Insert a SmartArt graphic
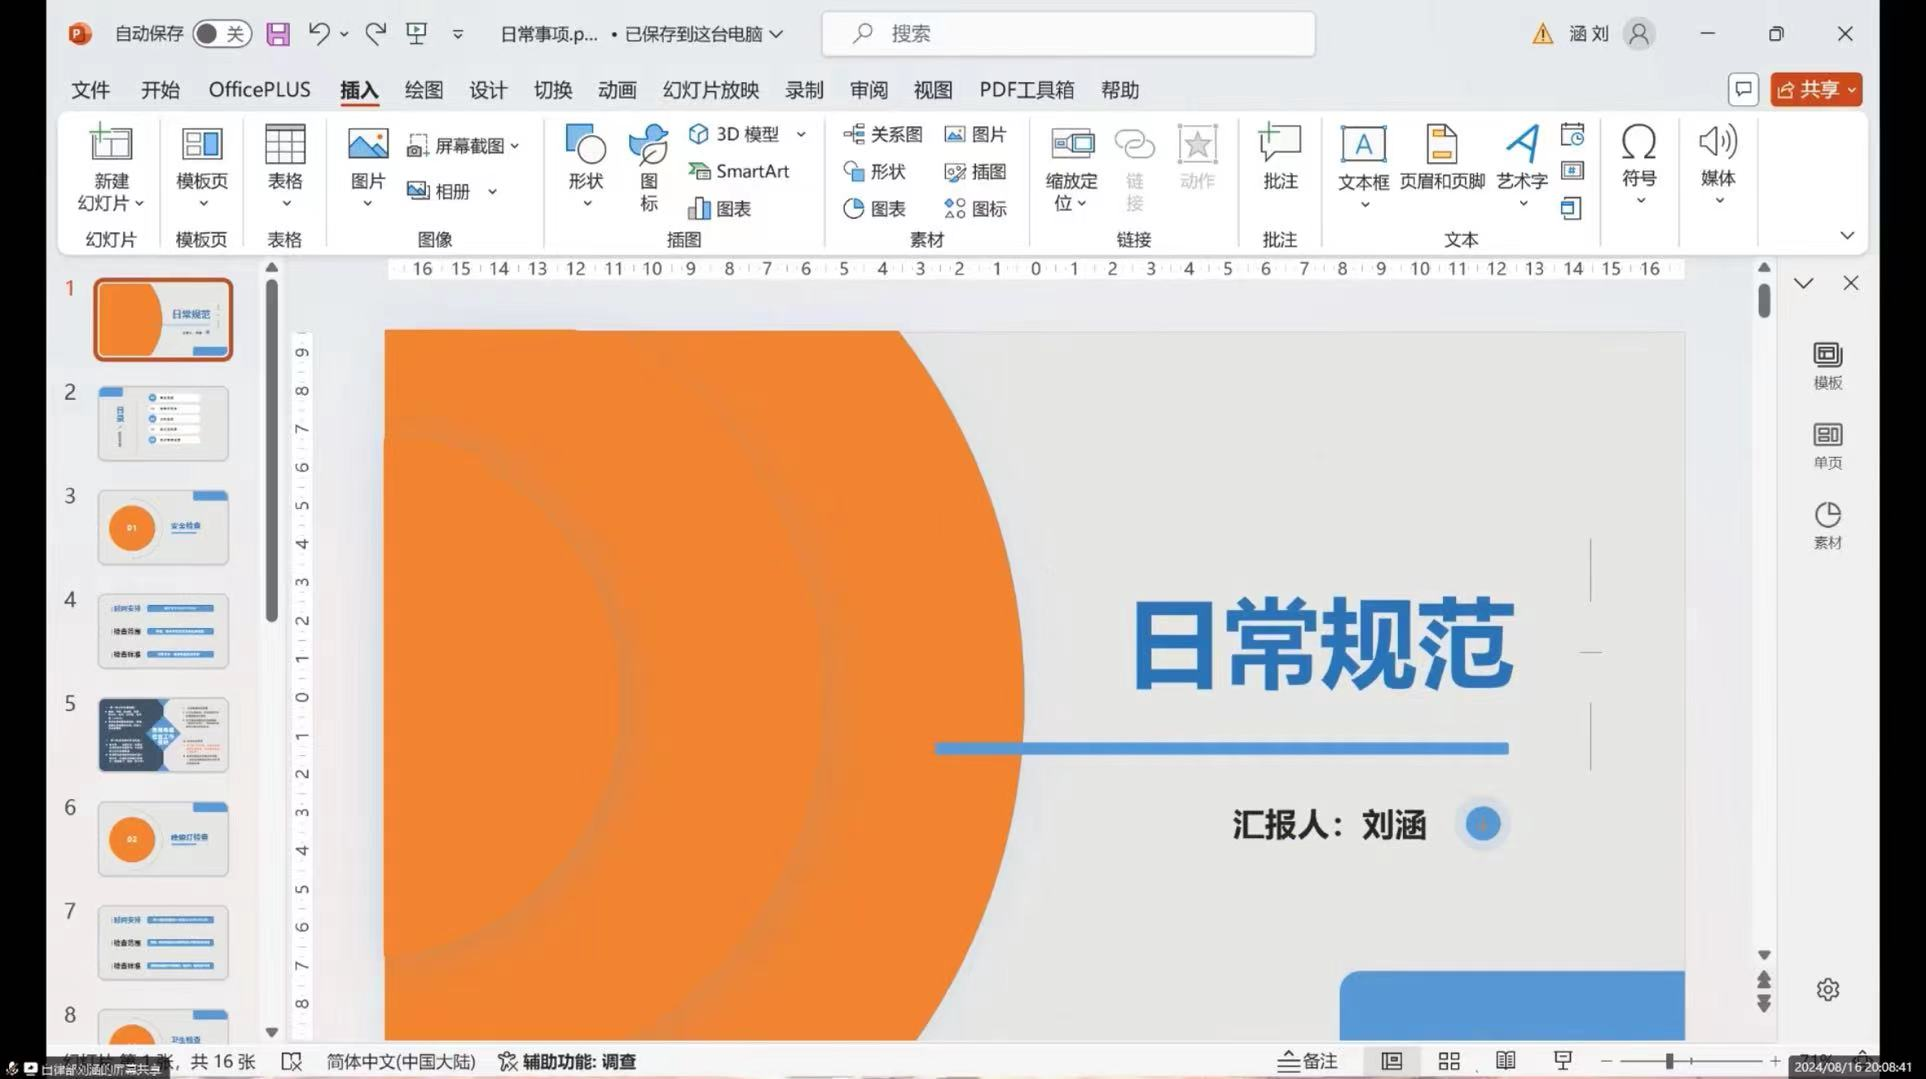 pos(740,171)
